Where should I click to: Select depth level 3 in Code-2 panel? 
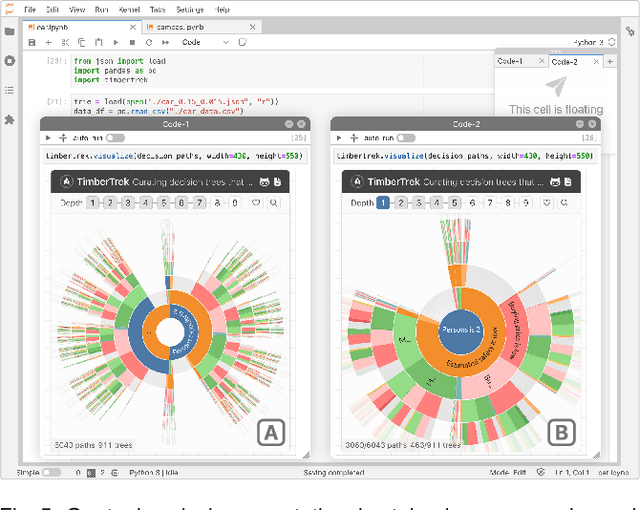418,203
